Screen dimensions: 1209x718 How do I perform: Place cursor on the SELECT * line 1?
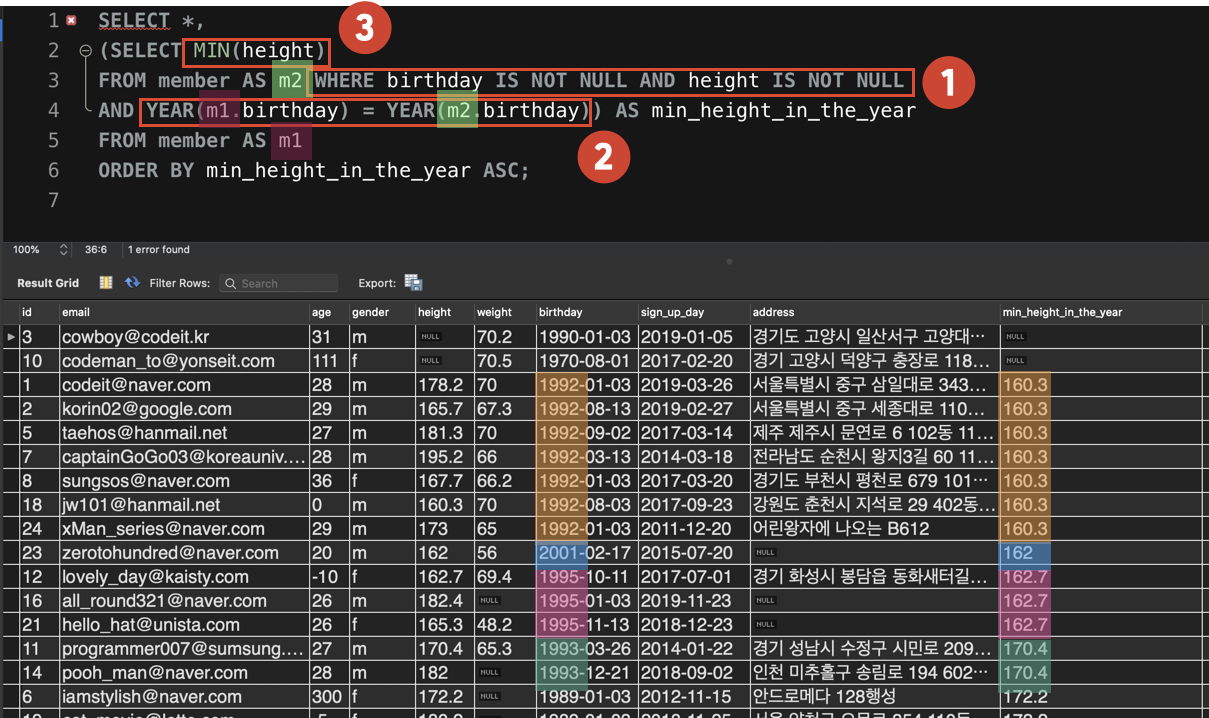tap(151, 20)
